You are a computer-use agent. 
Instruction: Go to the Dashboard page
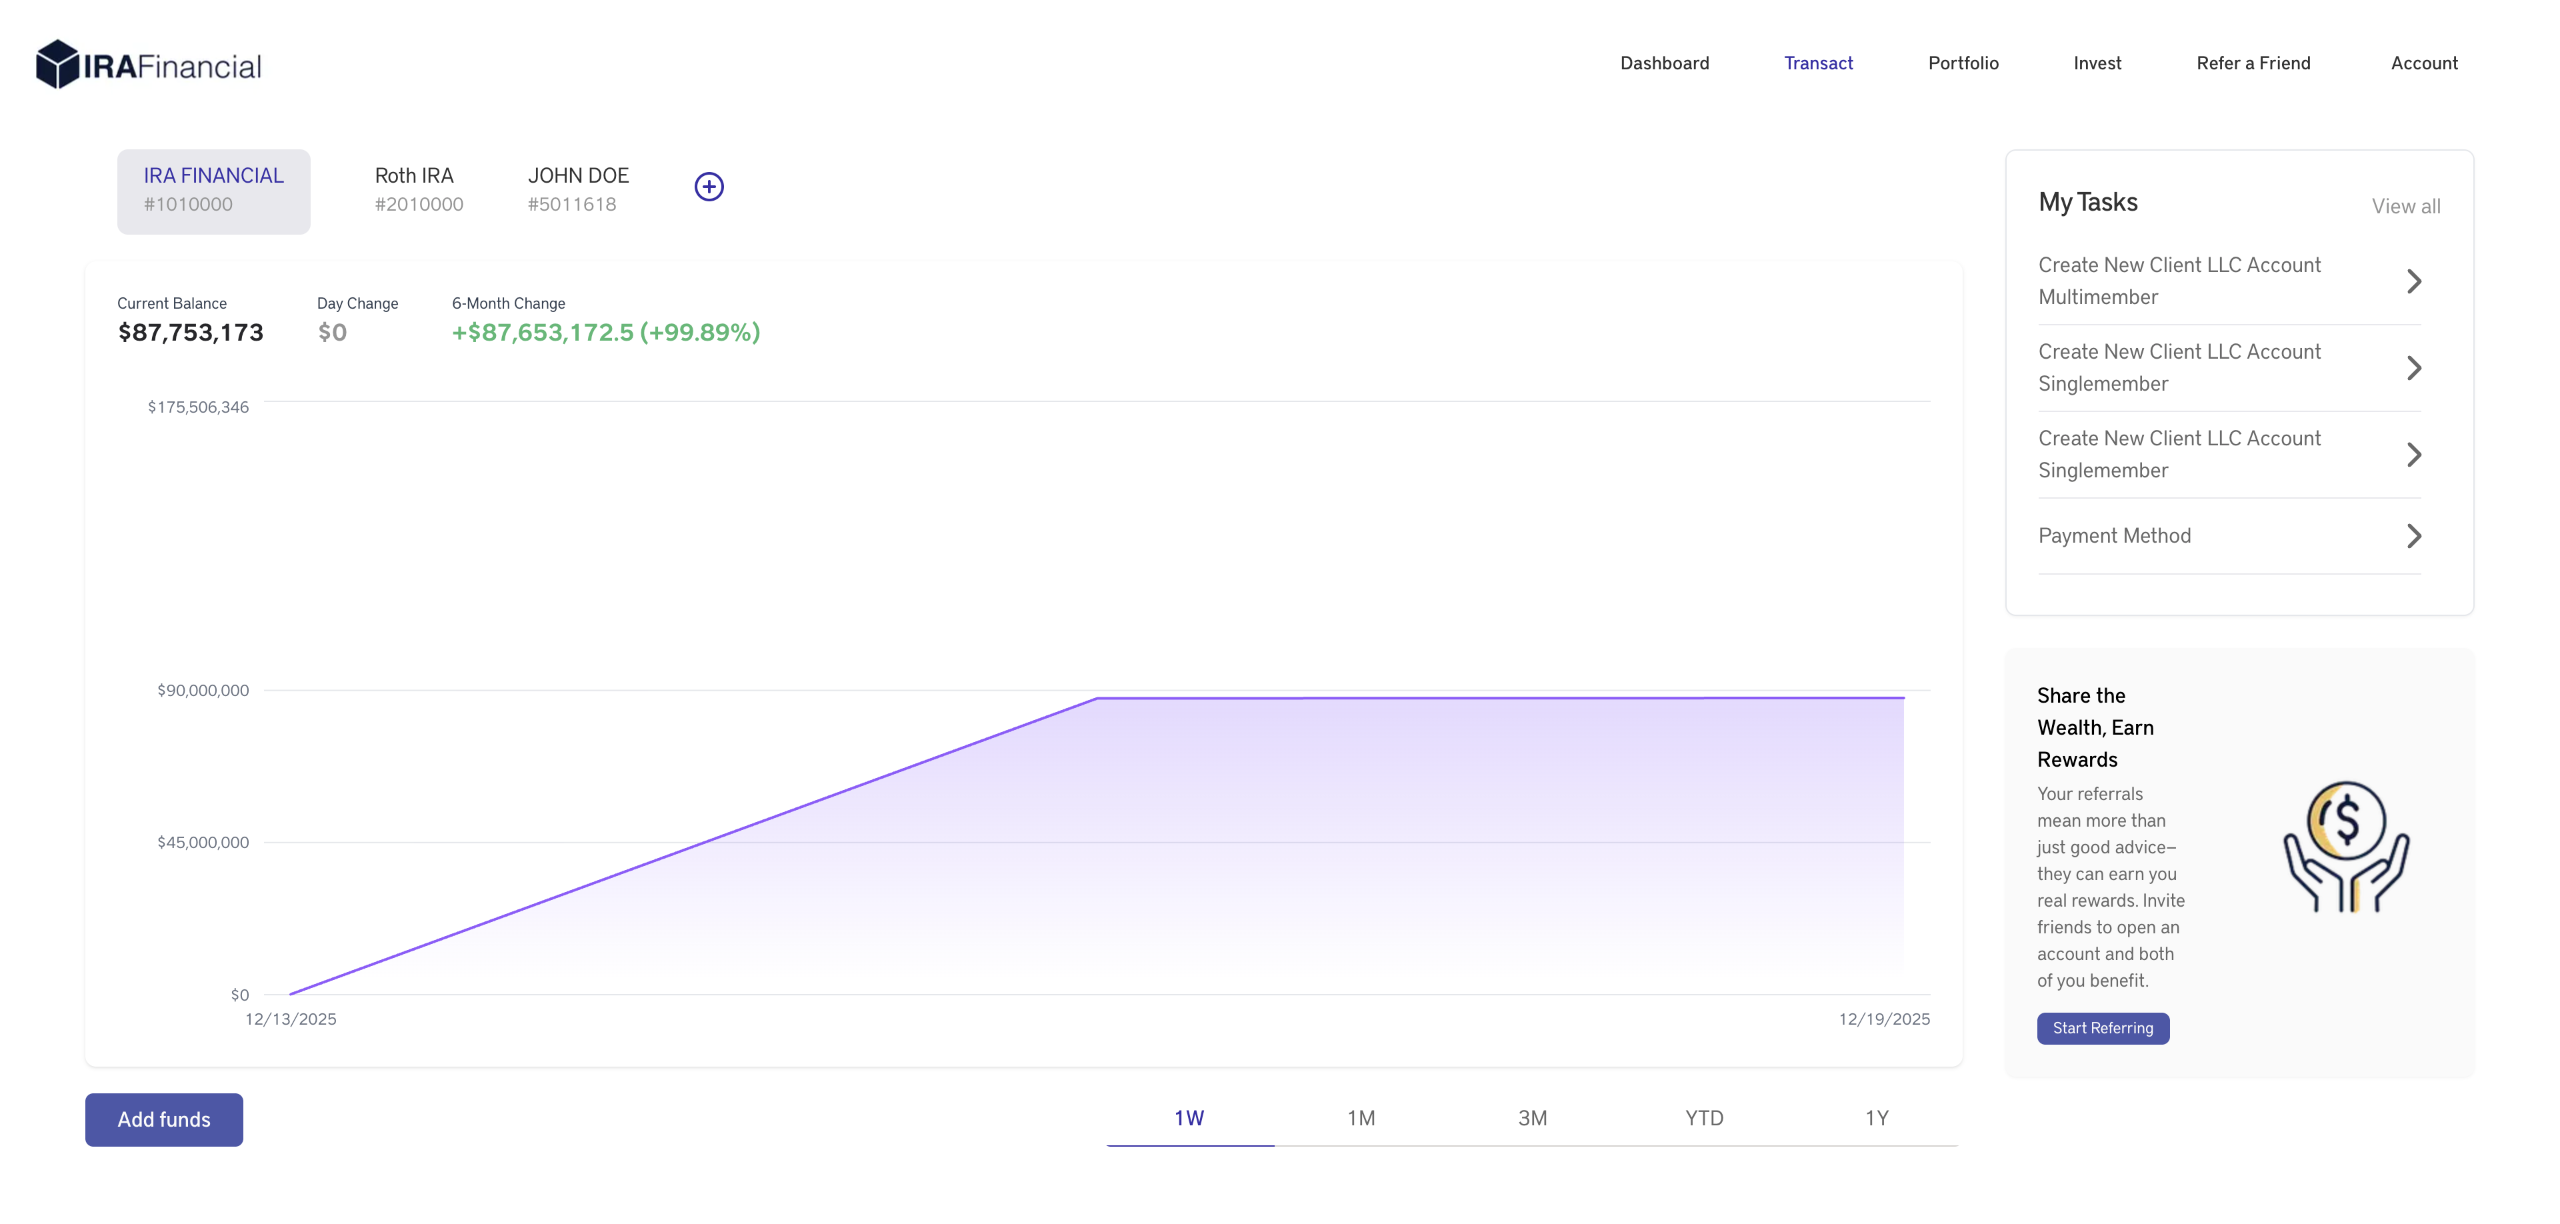coord(1664,63)
